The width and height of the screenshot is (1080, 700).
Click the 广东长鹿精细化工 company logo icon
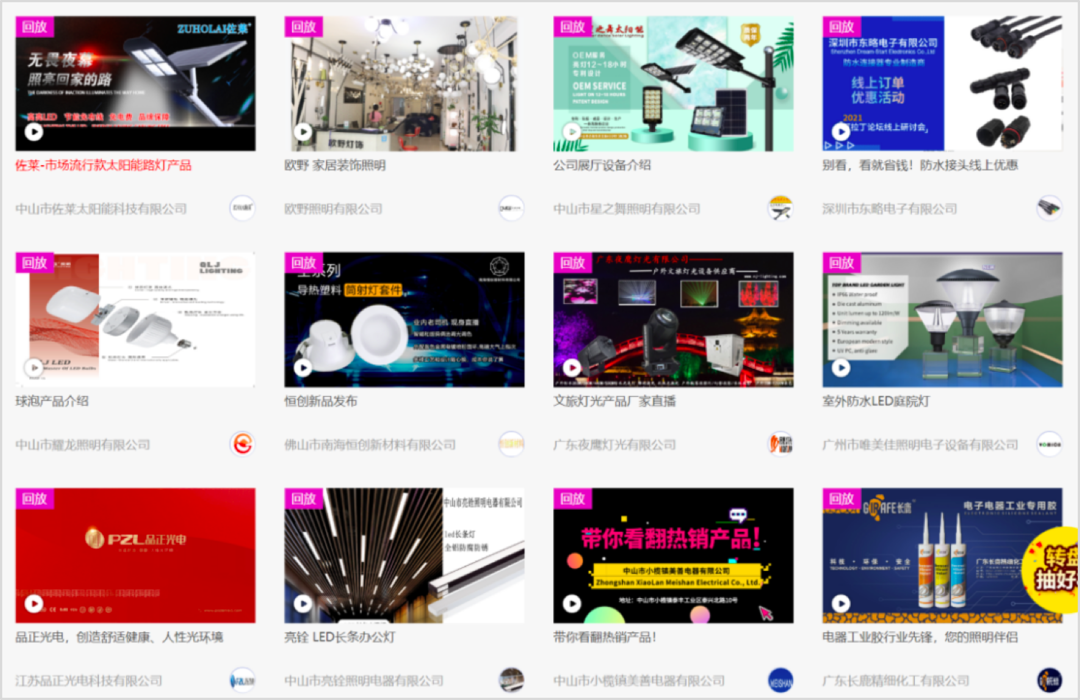(x=1049, y=680)
